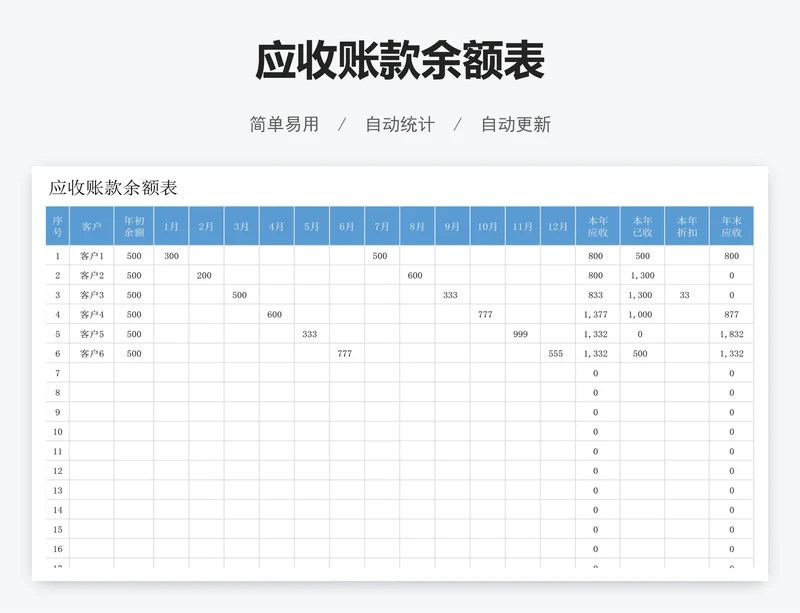Click the 300 value in 客户1's row
Viewport: 800px width, 613px height.
point(171,256)
